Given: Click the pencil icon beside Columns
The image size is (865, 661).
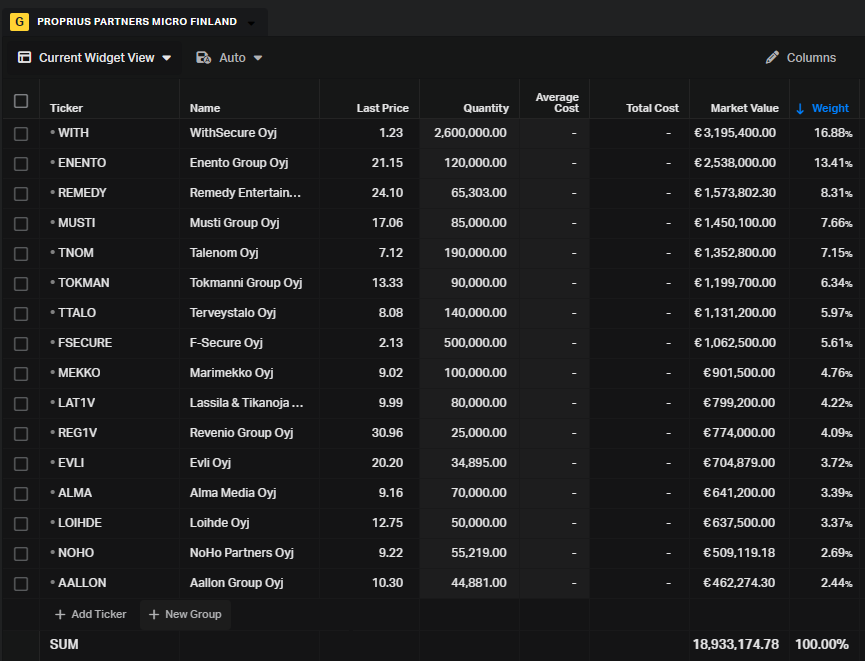Looking at the screenshot, I should tap(772, 58).
